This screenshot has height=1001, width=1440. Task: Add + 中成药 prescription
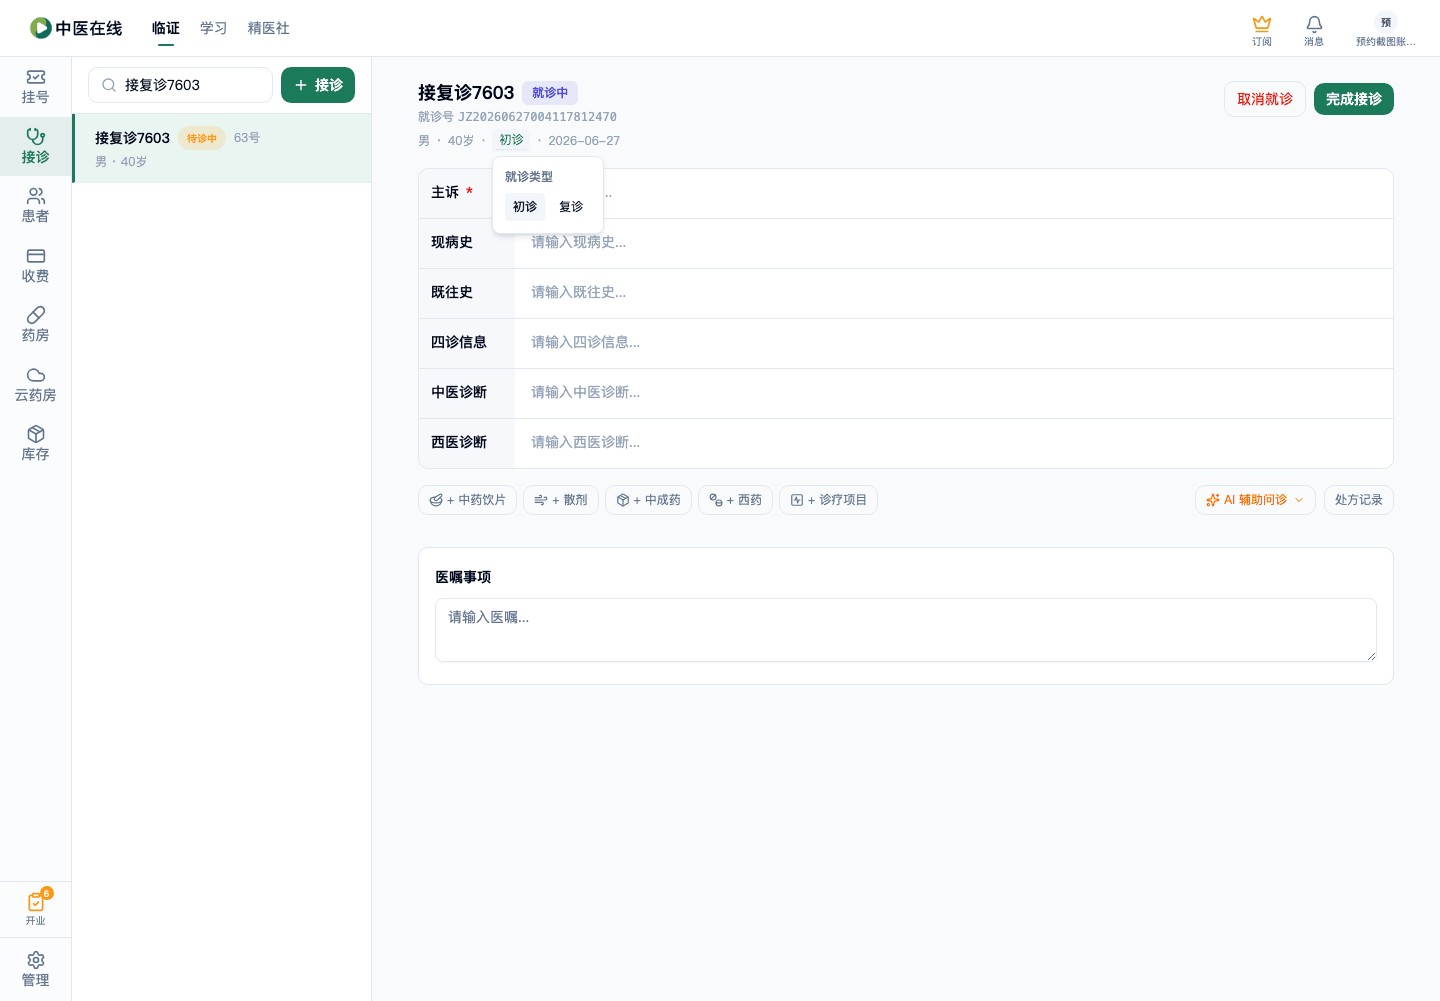[x=648, y=500]
